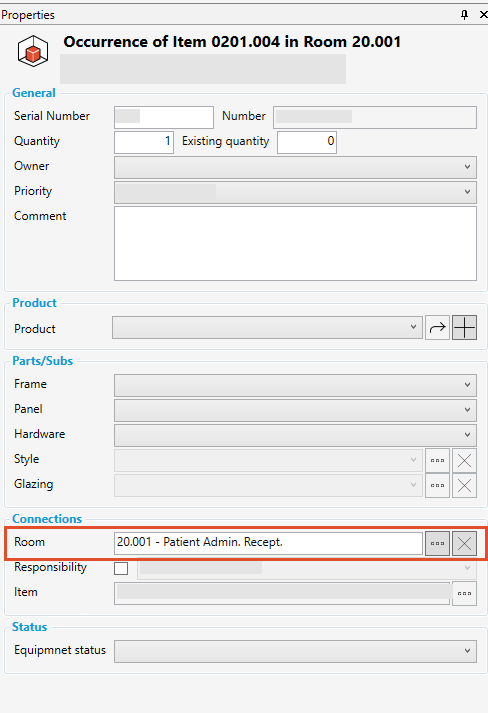Open the Frame dropdown list
Viewport: 488px width, 713px height.
tap(295, 385)
